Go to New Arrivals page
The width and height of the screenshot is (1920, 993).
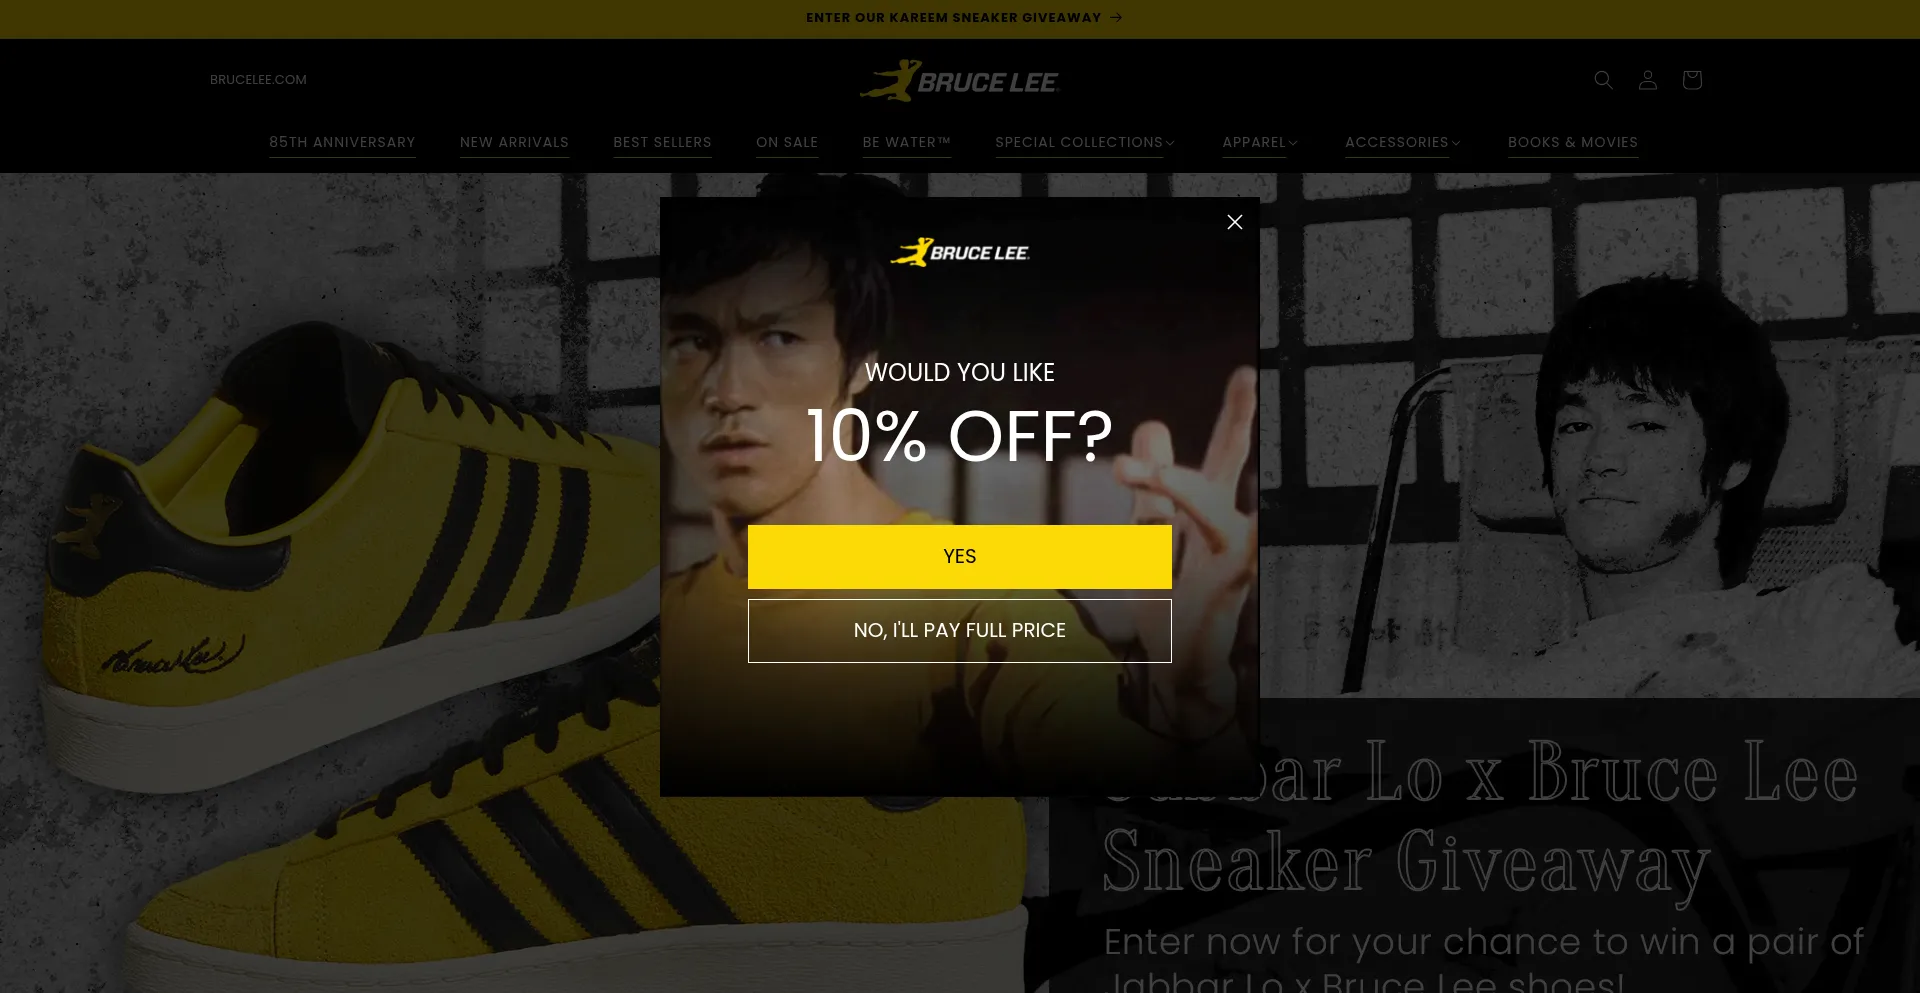[514, 143]
